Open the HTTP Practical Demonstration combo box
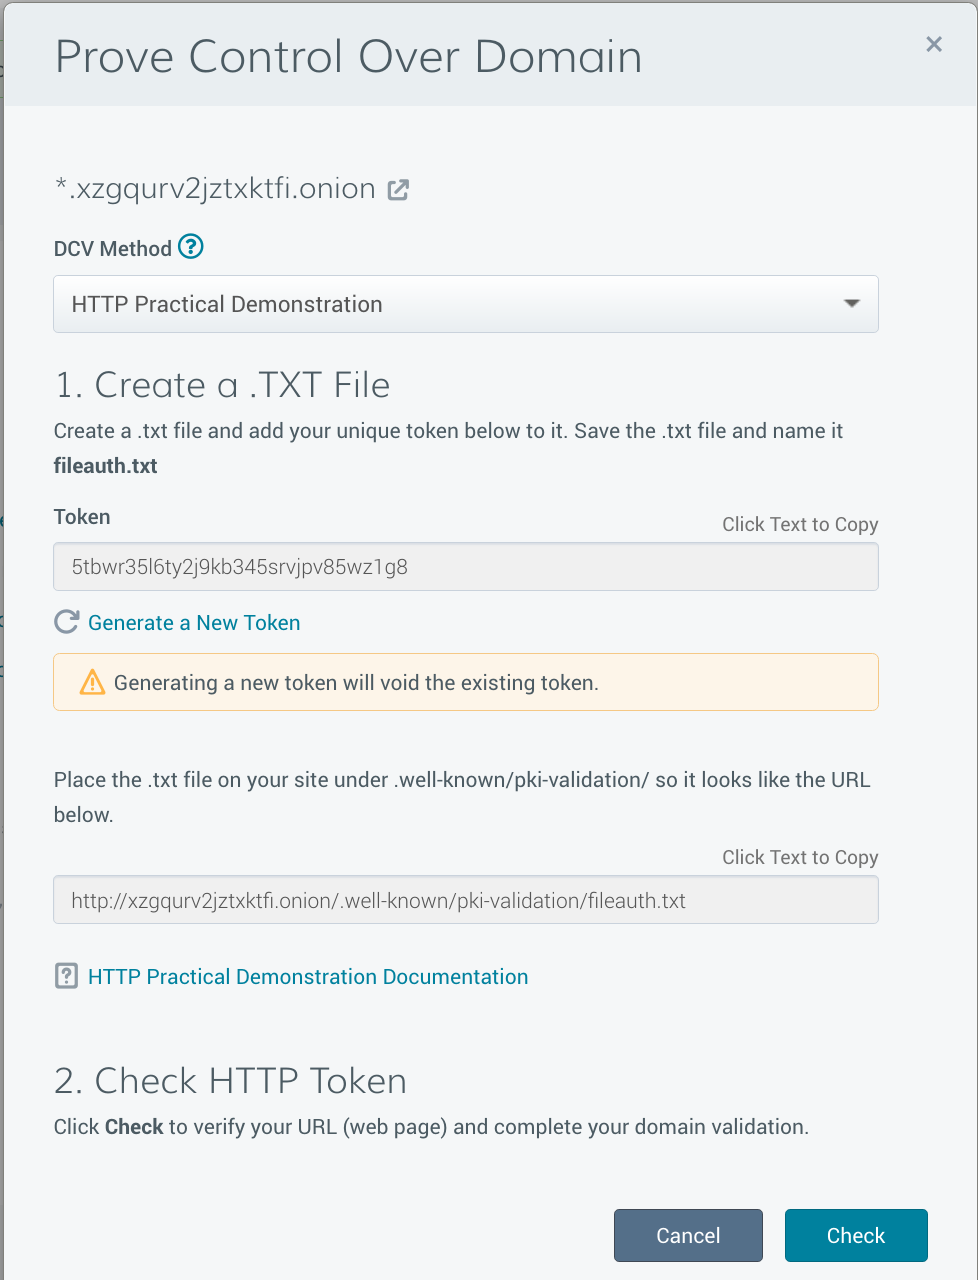 [466, 304]
